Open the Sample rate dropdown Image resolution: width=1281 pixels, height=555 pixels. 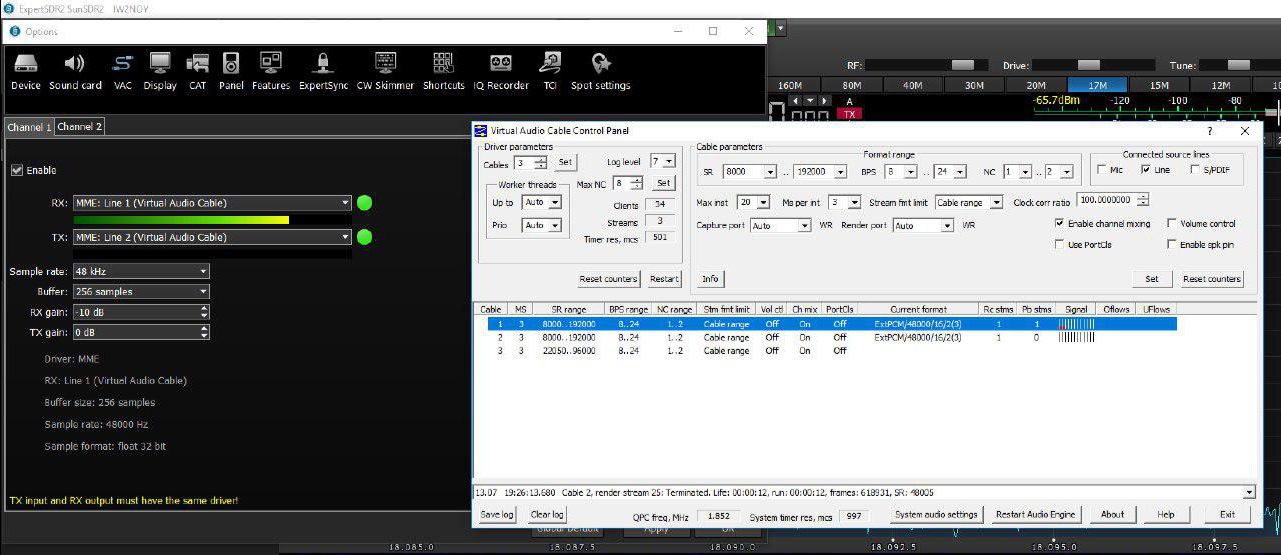tap(141, 271)
